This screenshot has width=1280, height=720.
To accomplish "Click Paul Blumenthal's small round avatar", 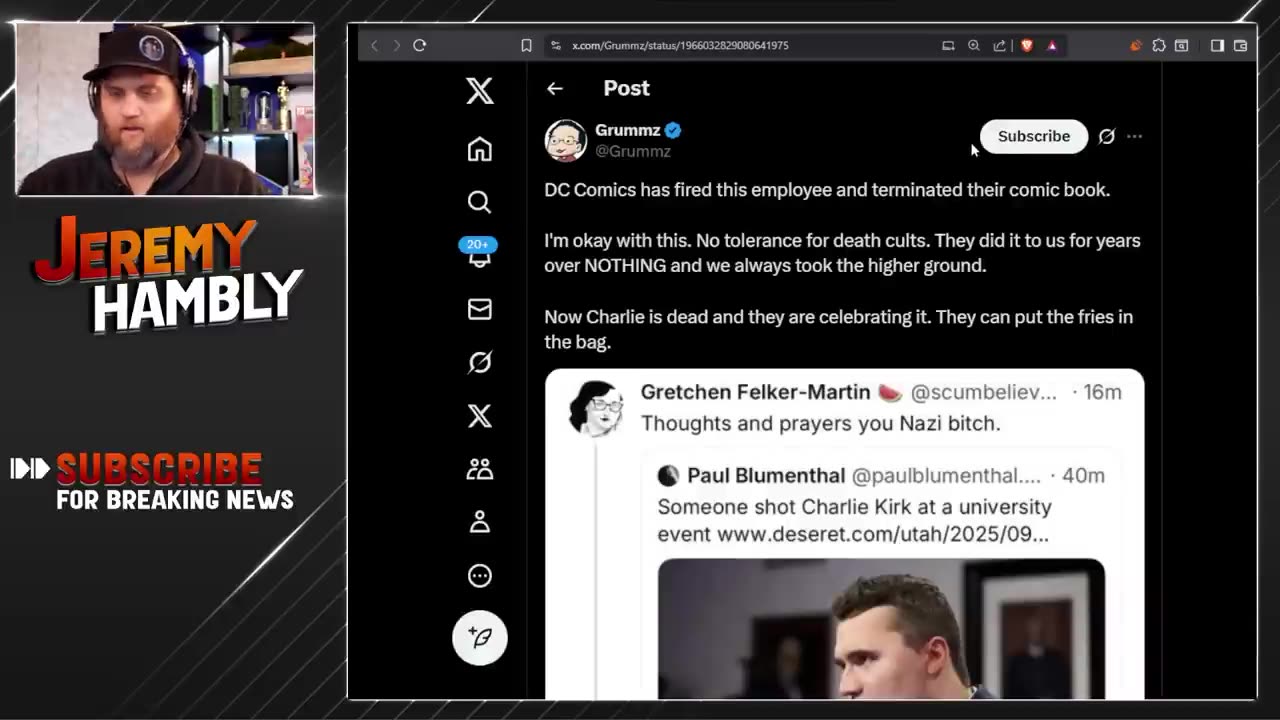I will pos(668,476).
